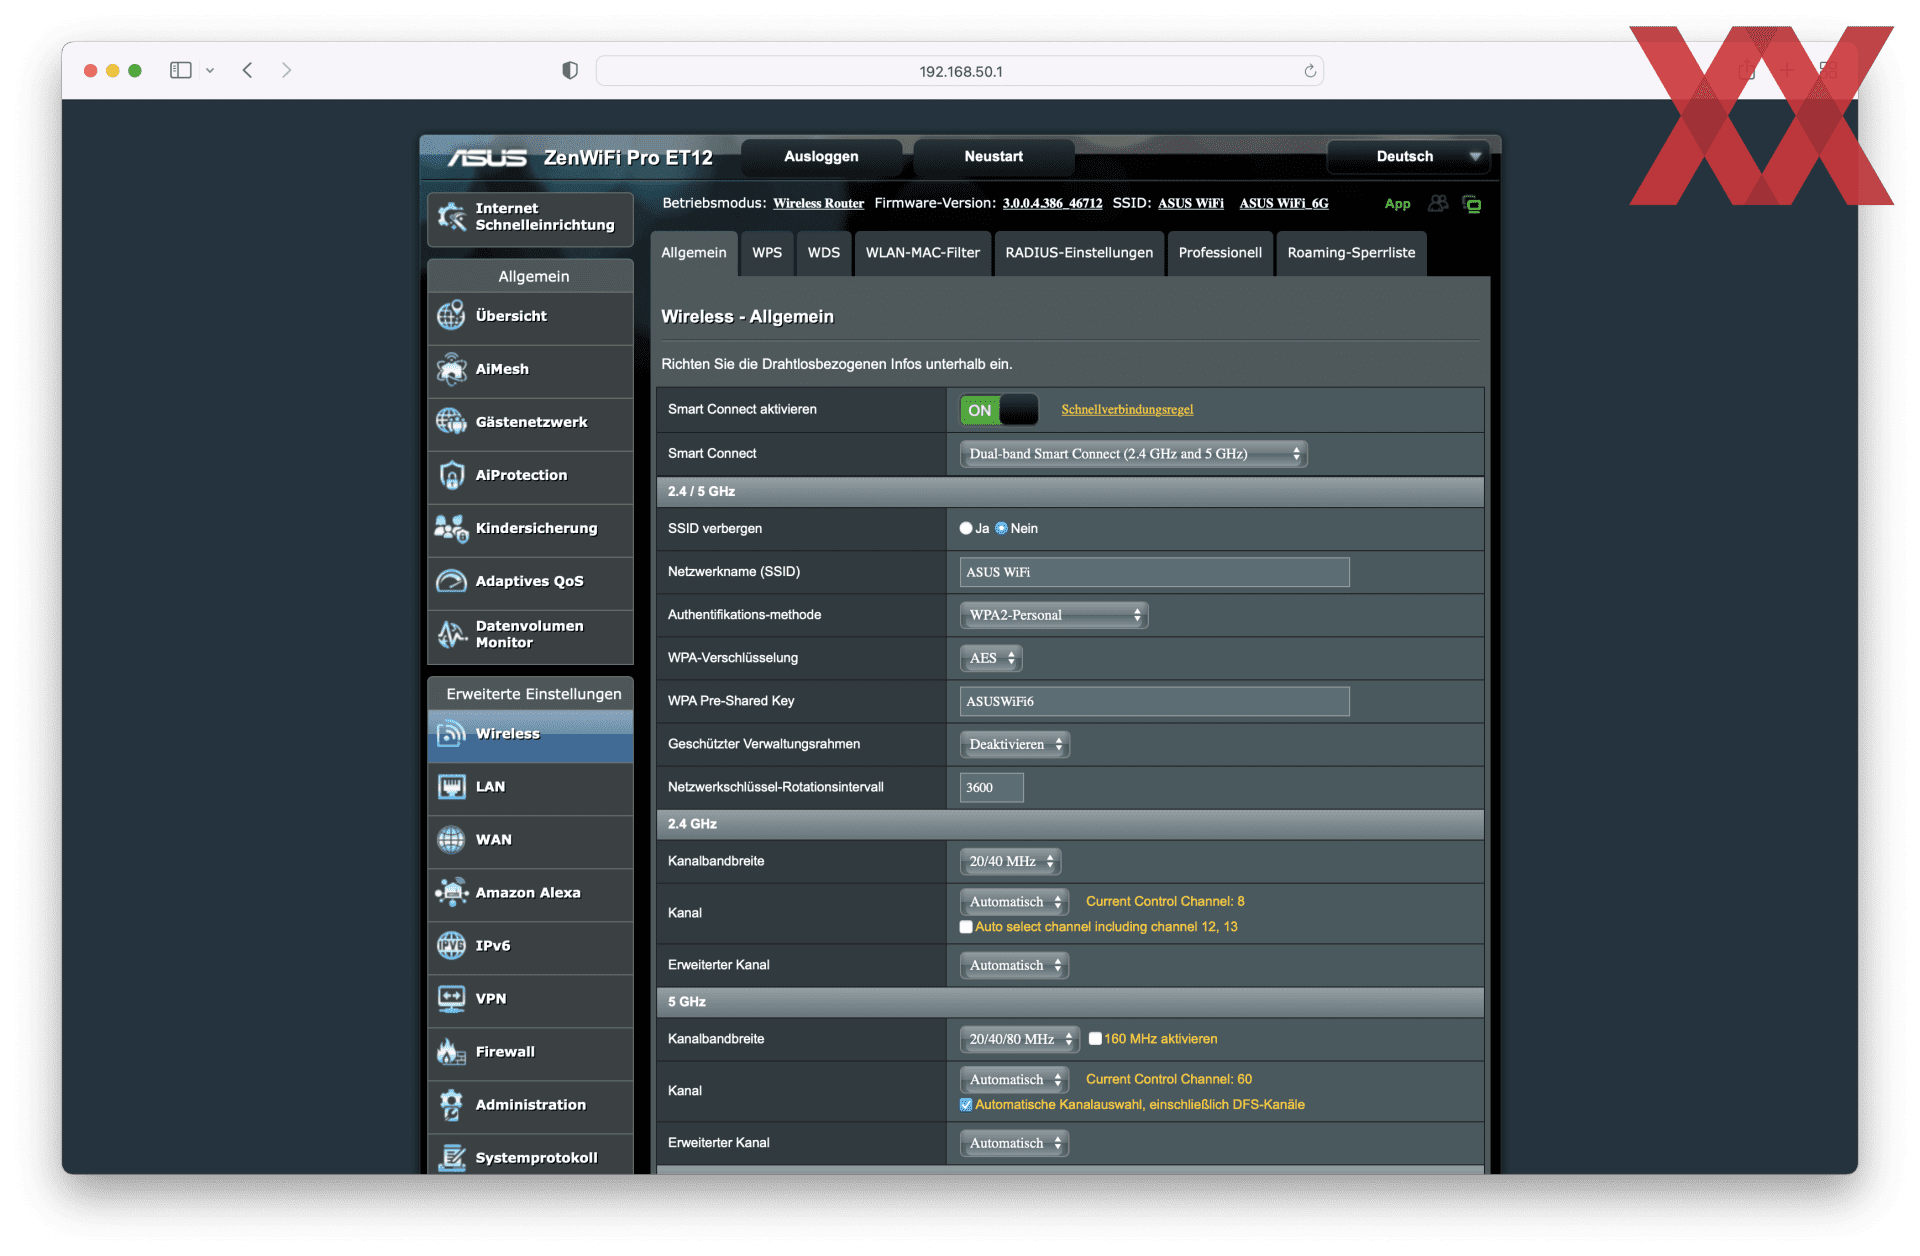Select Nein for SSID verbergen

pyautogui.click(x=1001, y=529)
